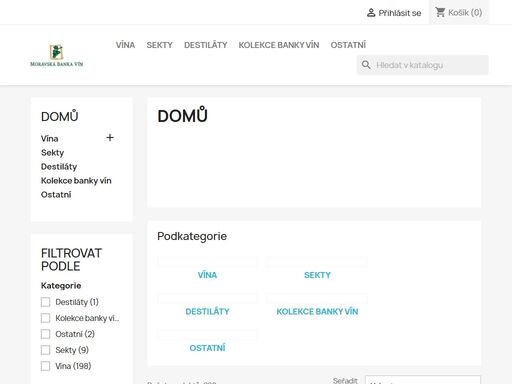Open SEKTY in the top menu

[x=160, y=45]
